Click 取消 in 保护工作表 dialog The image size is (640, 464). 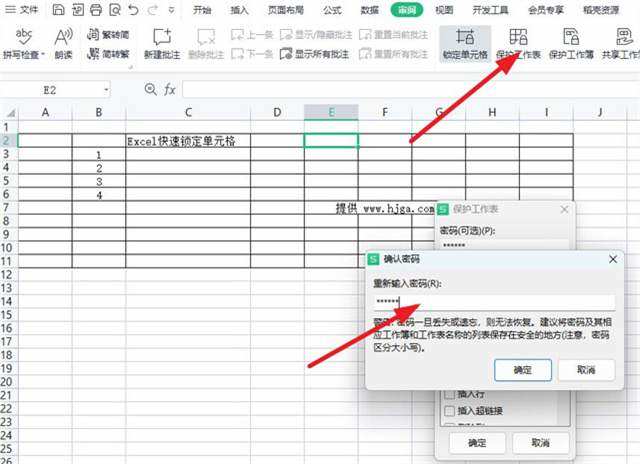click(540, 443)
